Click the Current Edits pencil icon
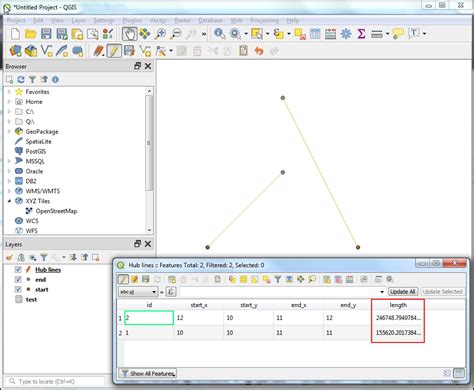The height and width of the screenshot is (390, 474). [98, 51]
